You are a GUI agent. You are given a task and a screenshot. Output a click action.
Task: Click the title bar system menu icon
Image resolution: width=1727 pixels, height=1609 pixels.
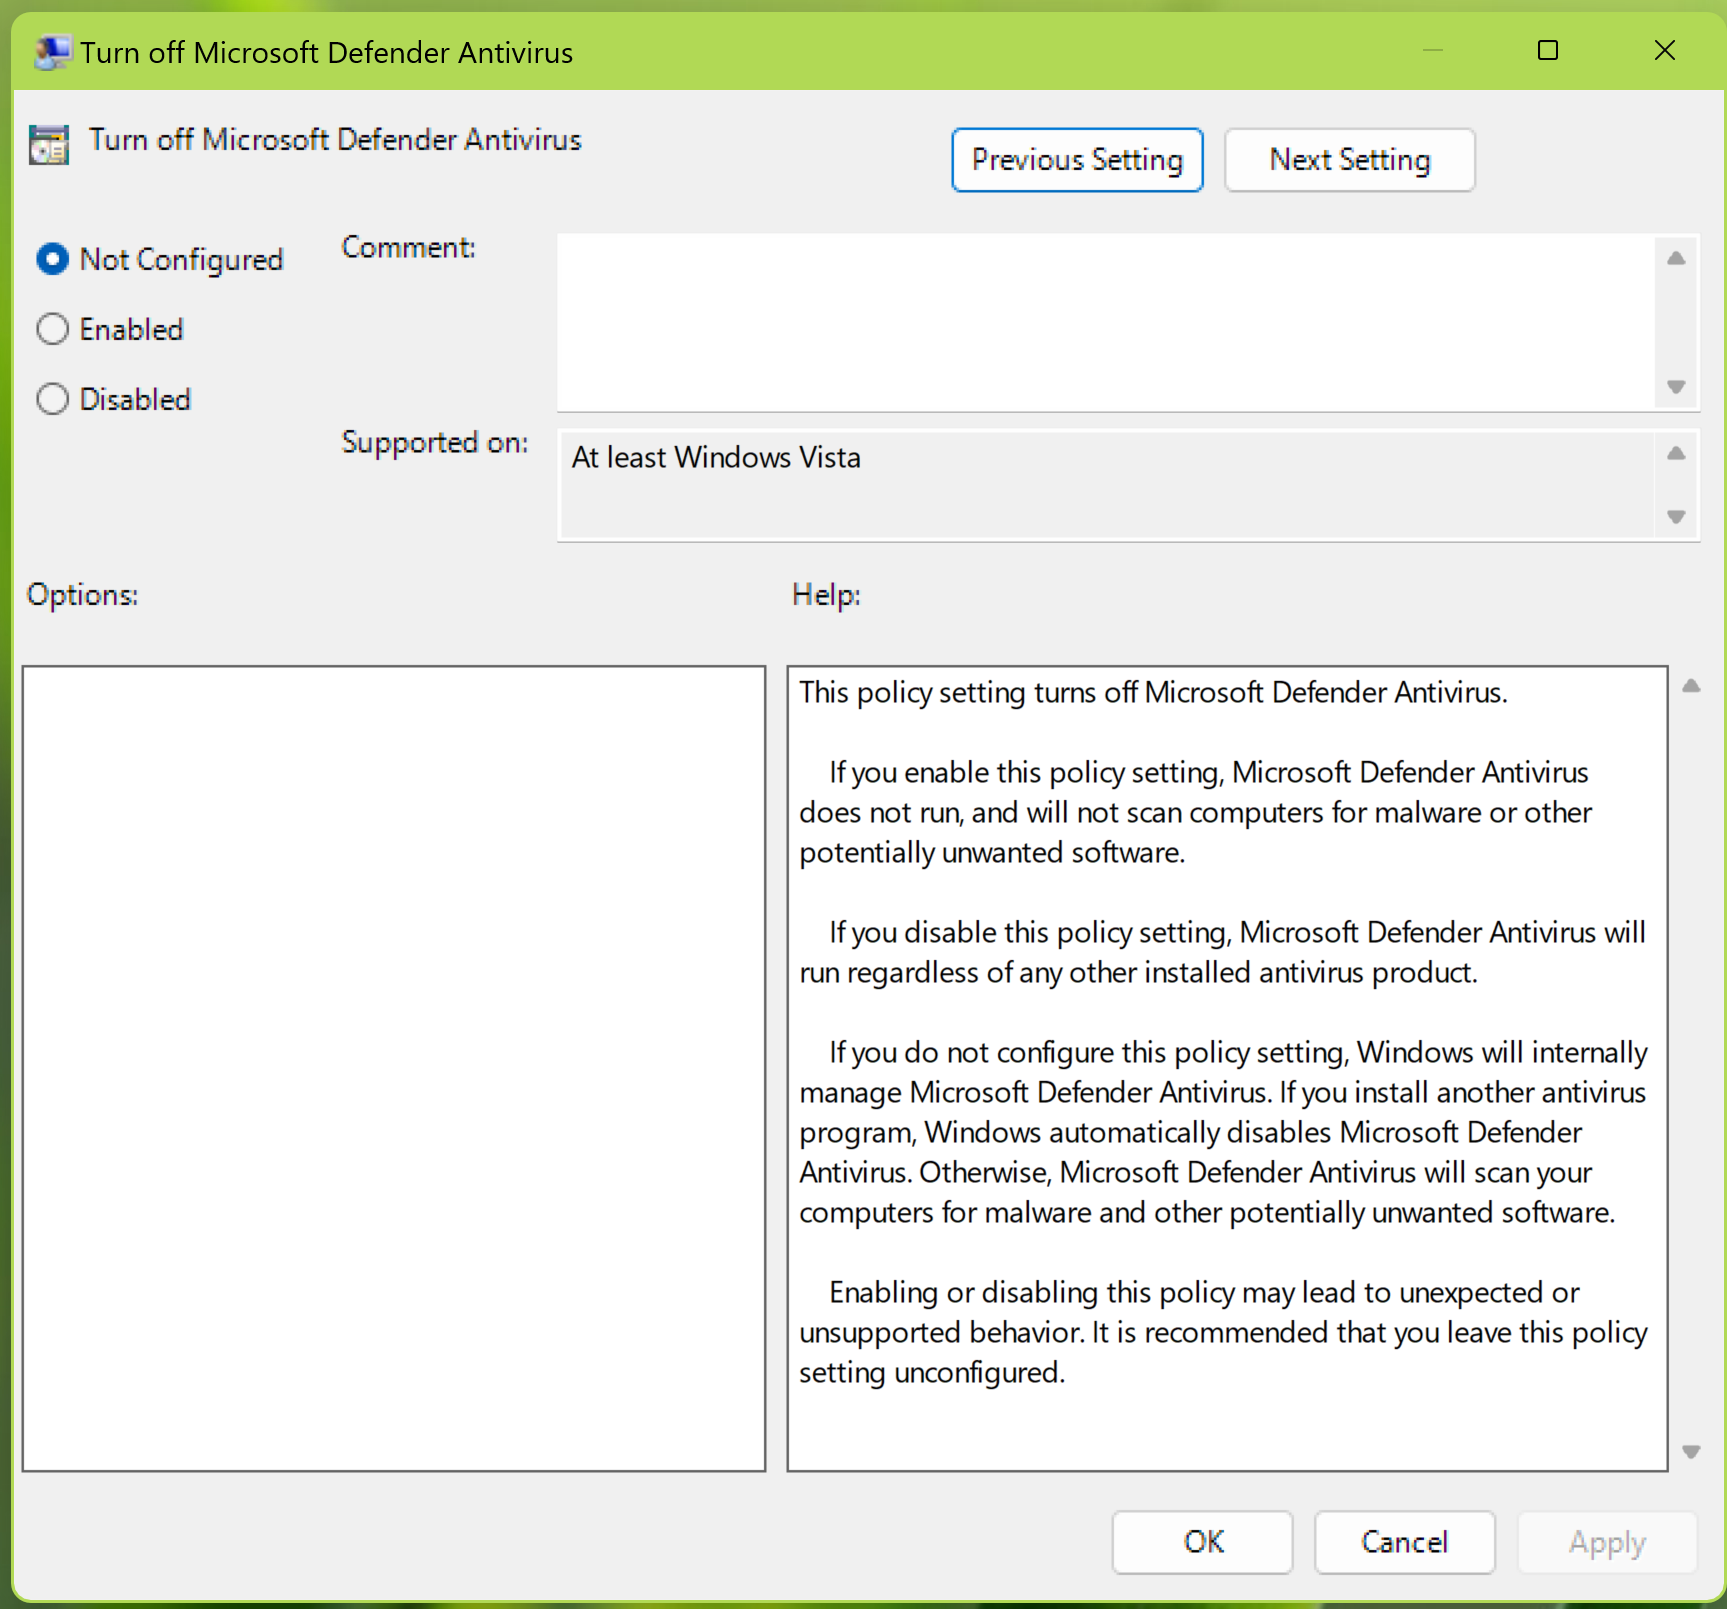click(52, 52)
